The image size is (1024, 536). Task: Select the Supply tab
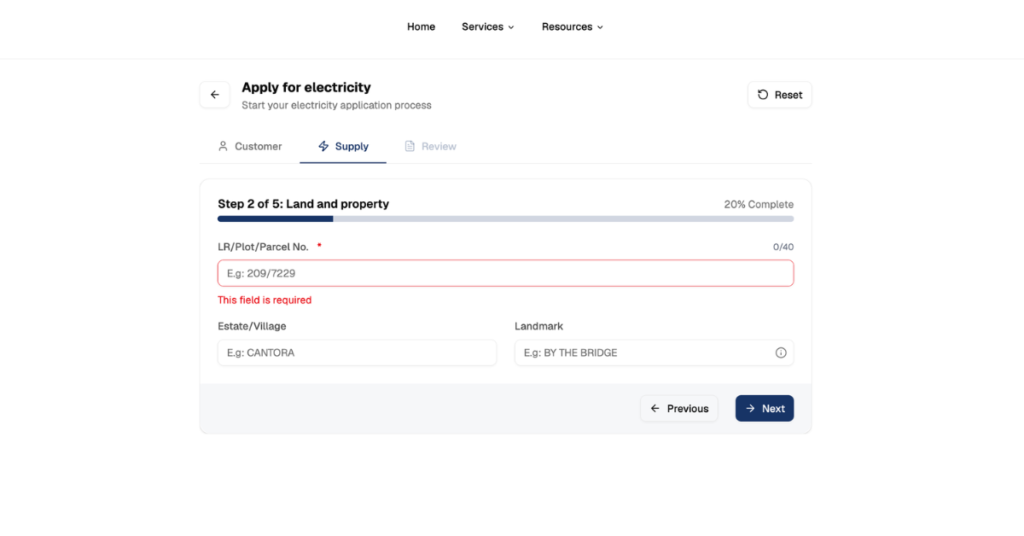coord(343,146)
